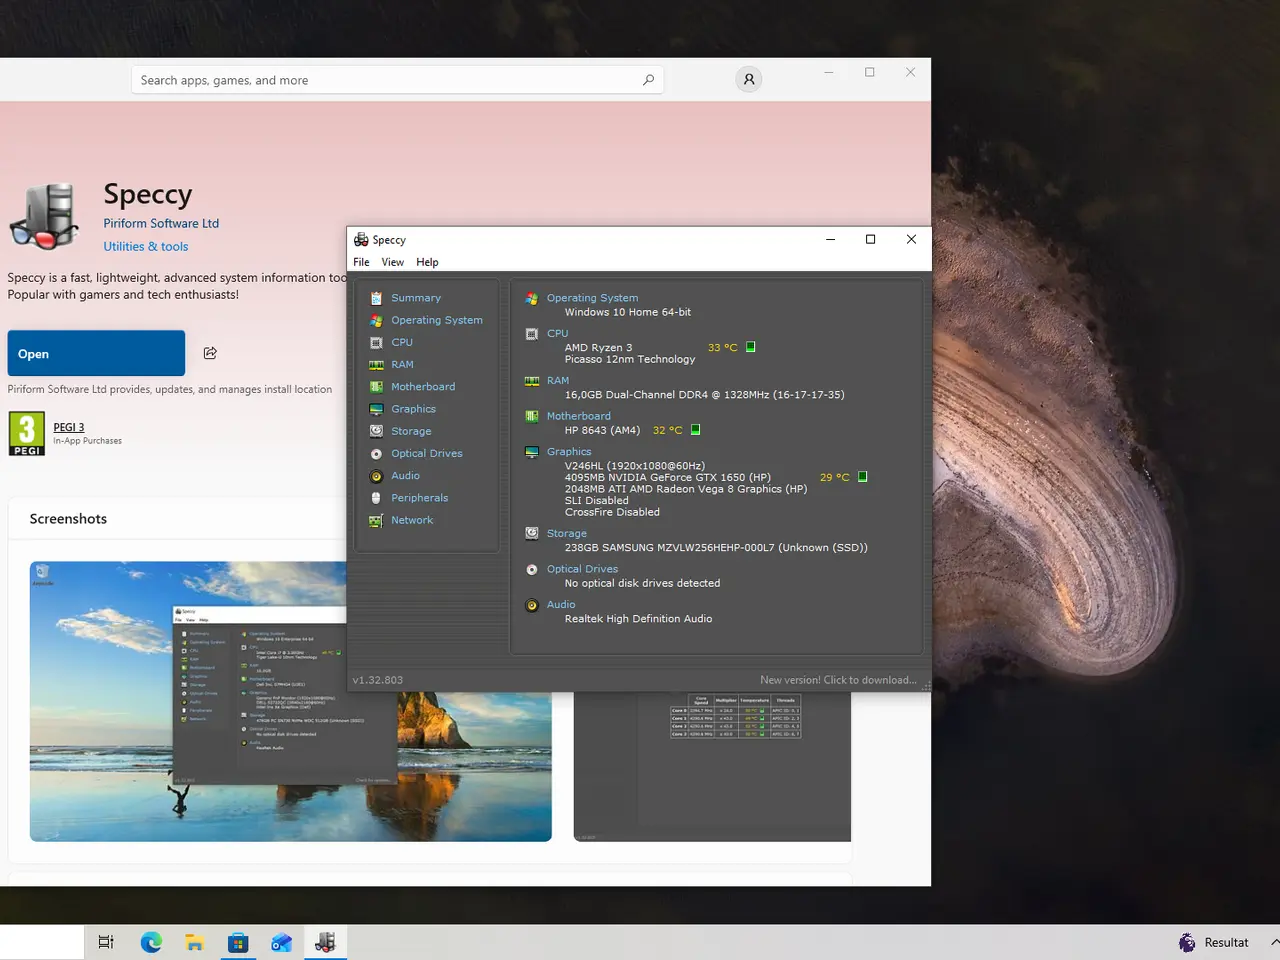Open Speccy's File menu
1280x960 pixels.
click(361, 262)
